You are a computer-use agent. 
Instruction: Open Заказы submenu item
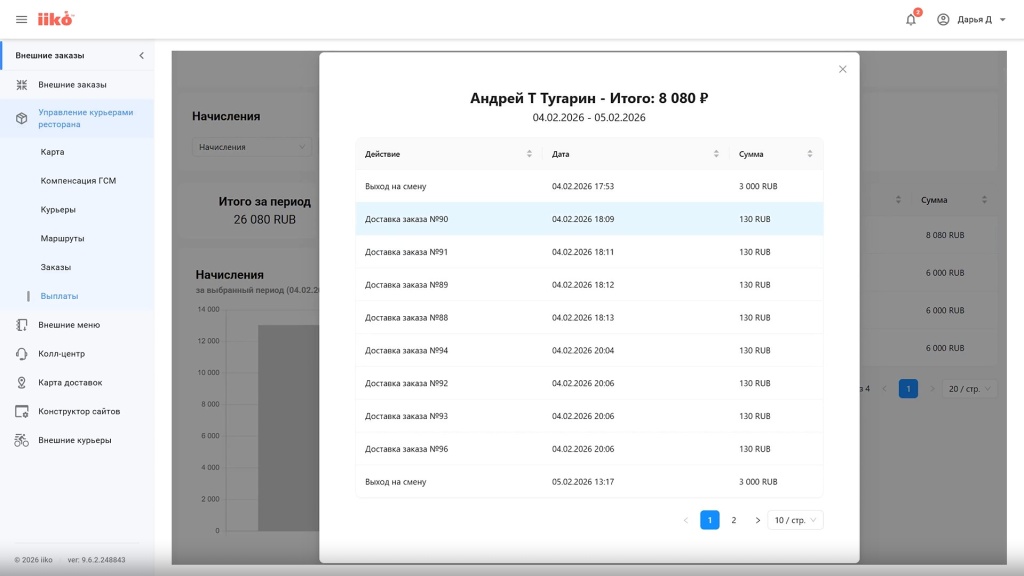click(56, 267)
